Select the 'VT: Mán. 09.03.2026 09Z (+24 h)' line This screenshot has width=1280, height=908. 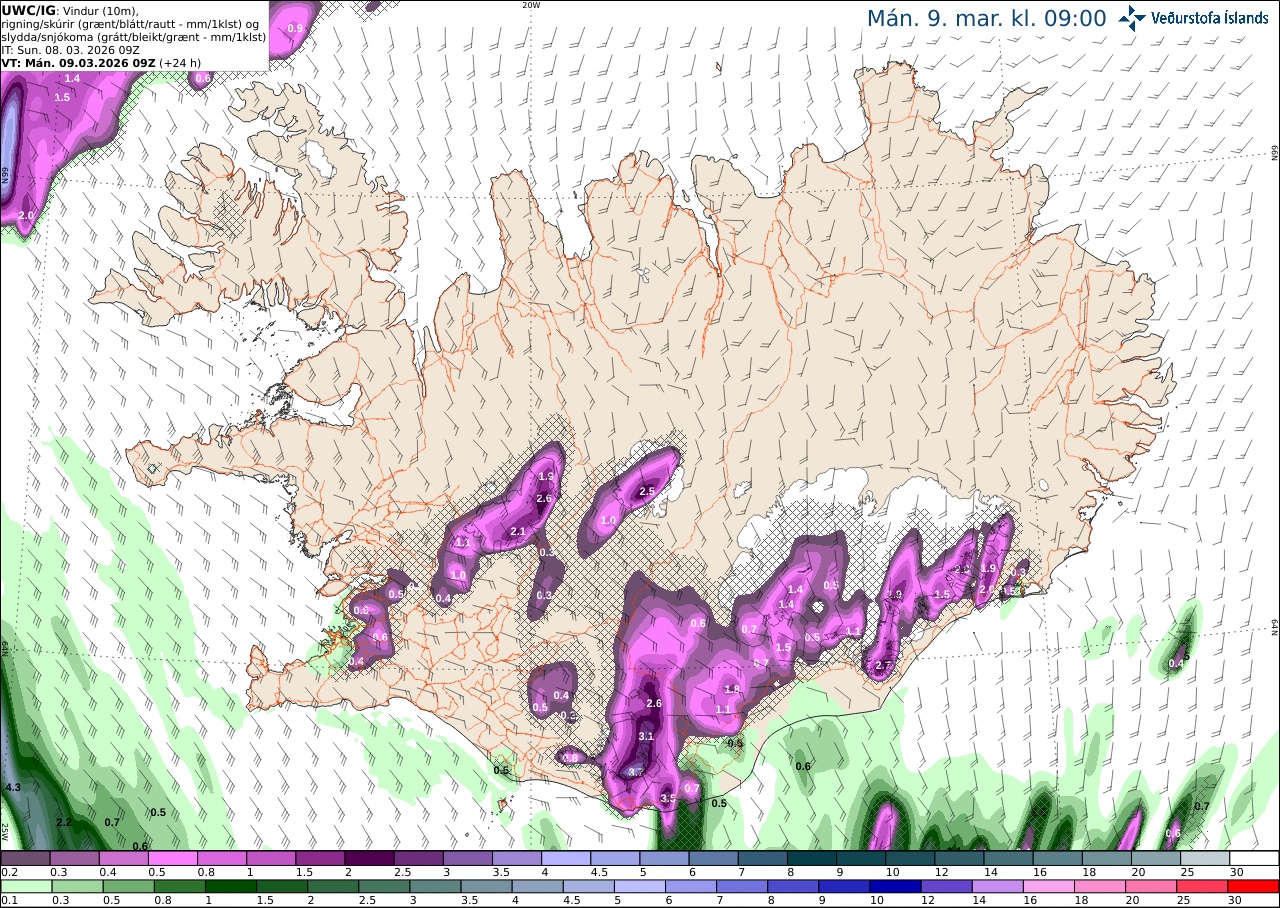[x=101, y=62]
